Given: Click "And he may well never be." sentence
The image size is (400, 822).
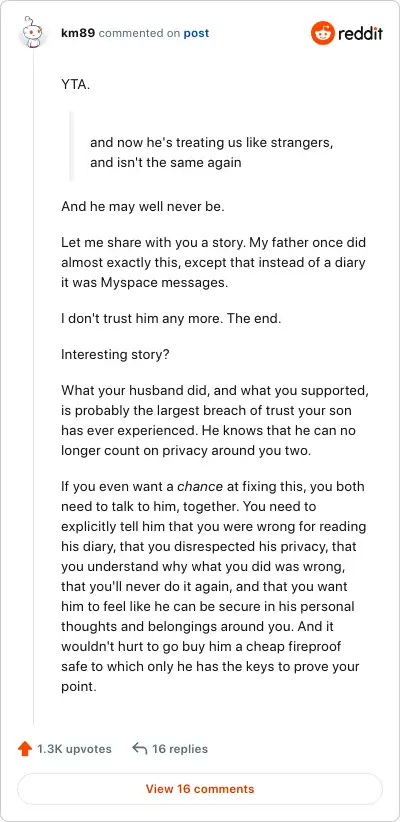Looking at the screenshot, I should [x=143, y=207].
